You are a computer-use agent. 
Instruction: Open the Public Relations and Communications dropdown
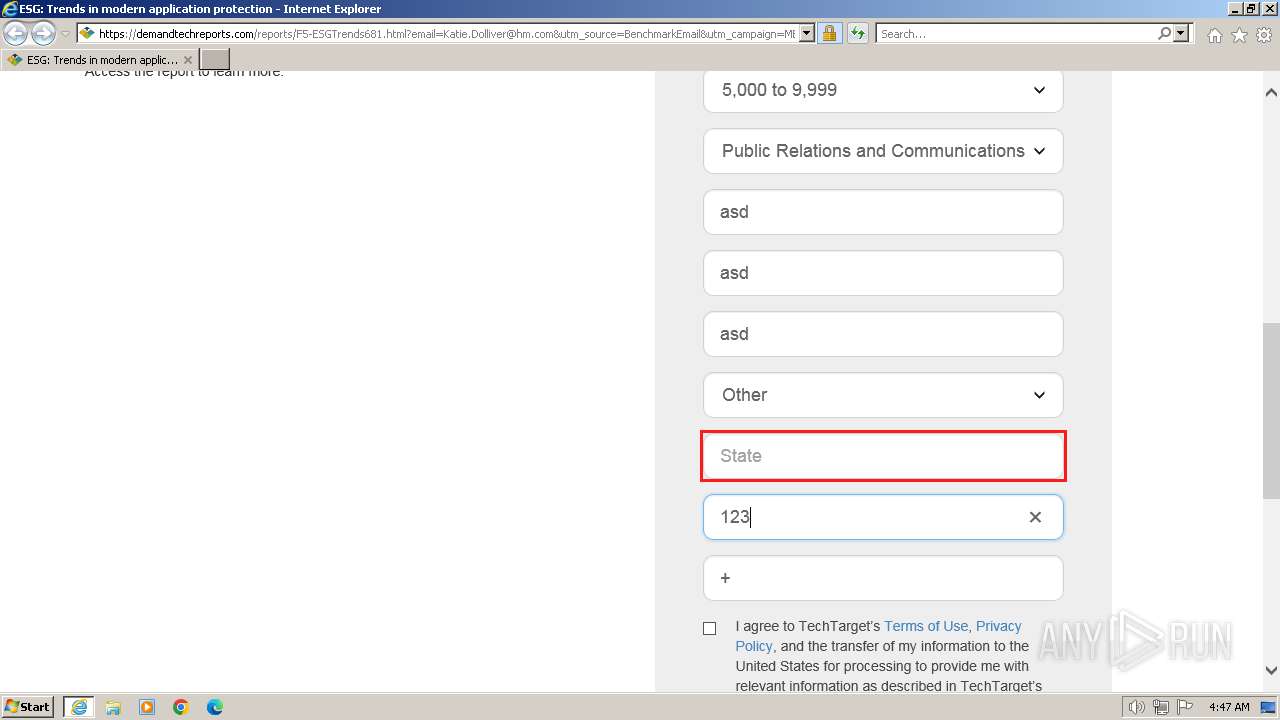pyautogui.click(x=883, y=151)
